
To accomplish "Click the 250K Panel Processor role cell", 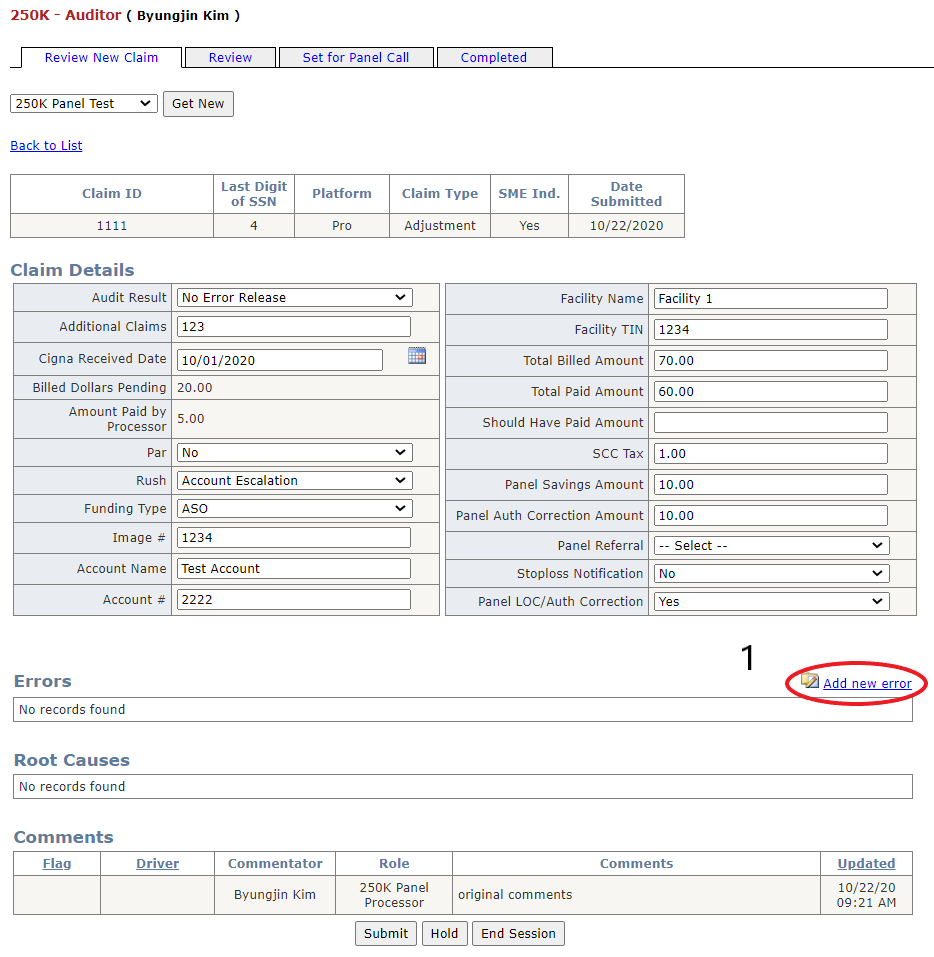I will click(394, 895).
